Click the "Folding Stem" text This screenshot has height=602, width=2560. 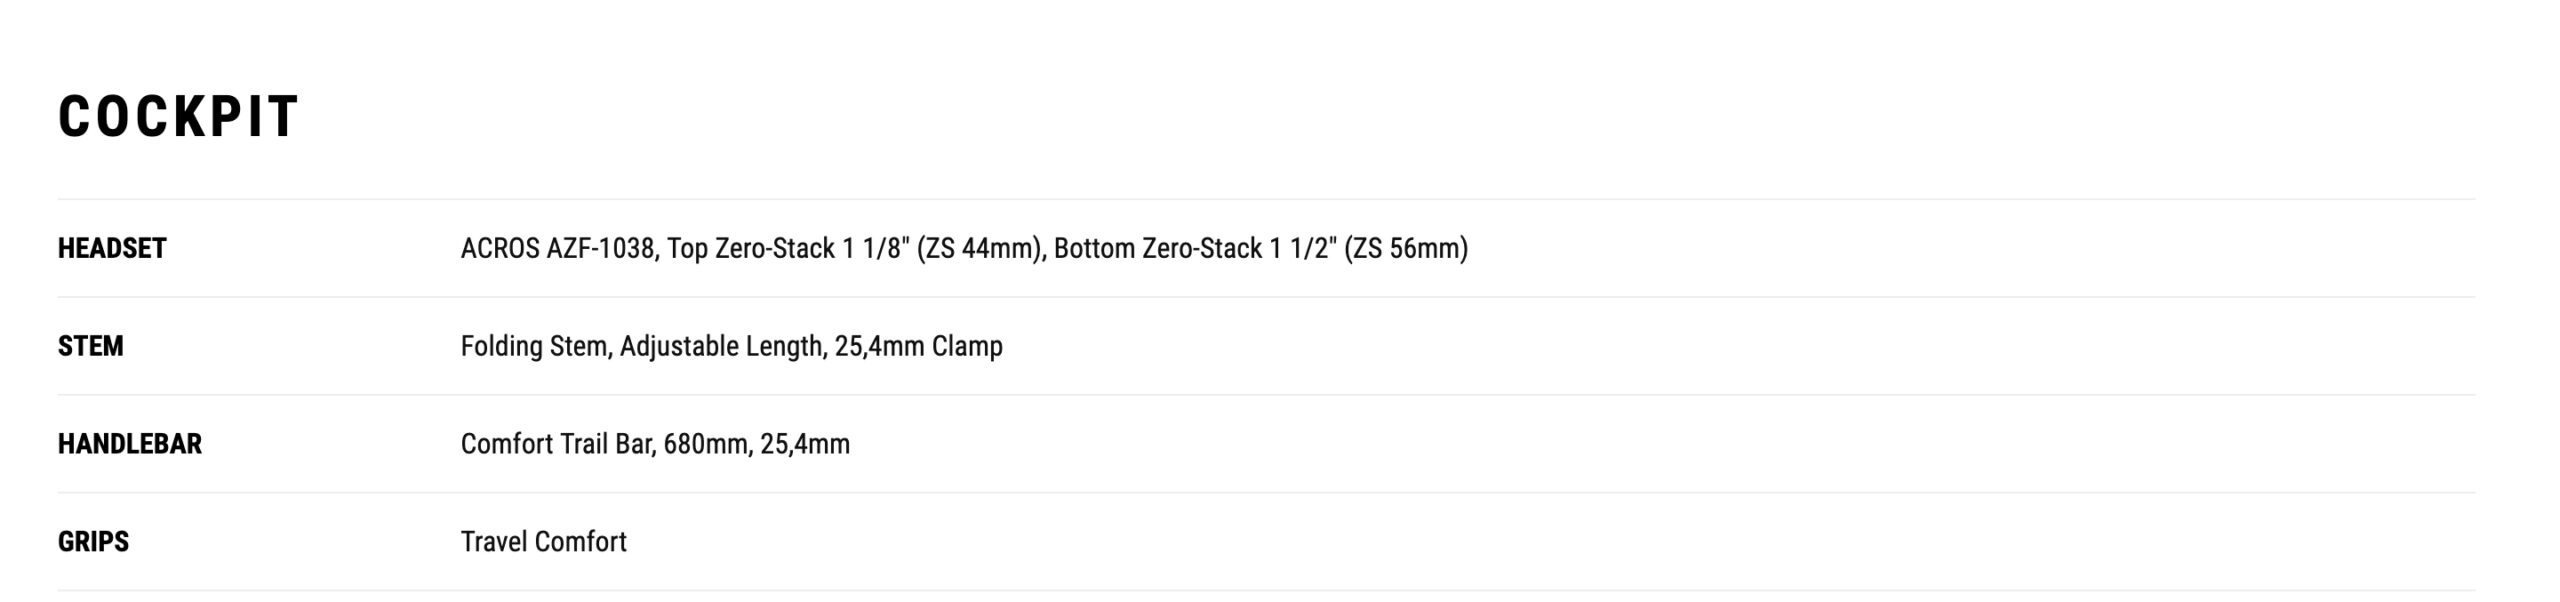pyautogui.click(x=535, y=346)
